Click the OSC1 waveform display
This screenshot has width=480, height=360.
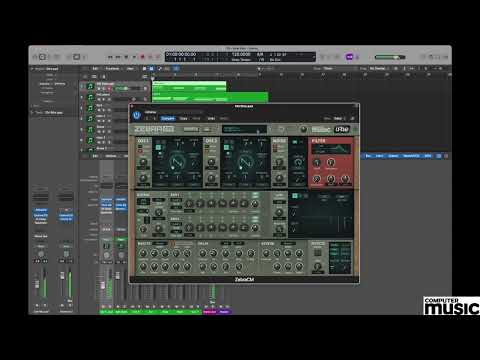(x=177, y=163)
